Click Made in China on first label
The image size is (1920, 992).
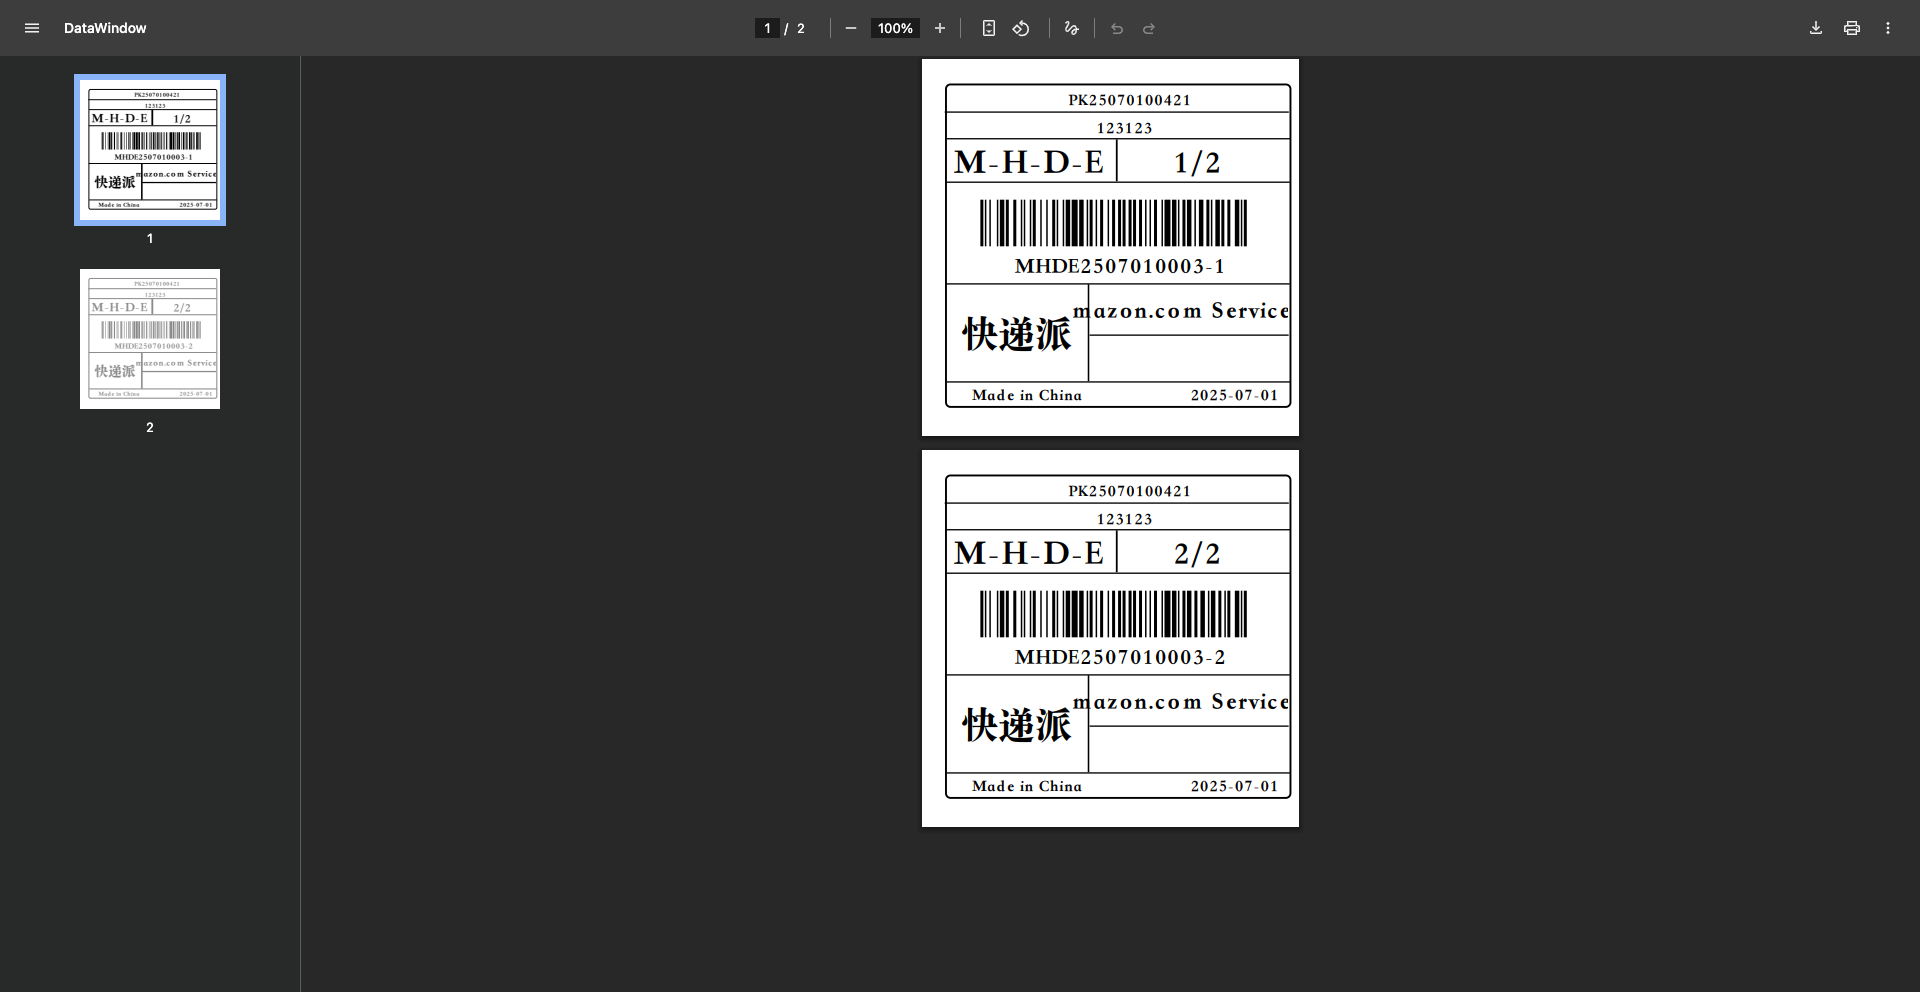(1027, 395)
